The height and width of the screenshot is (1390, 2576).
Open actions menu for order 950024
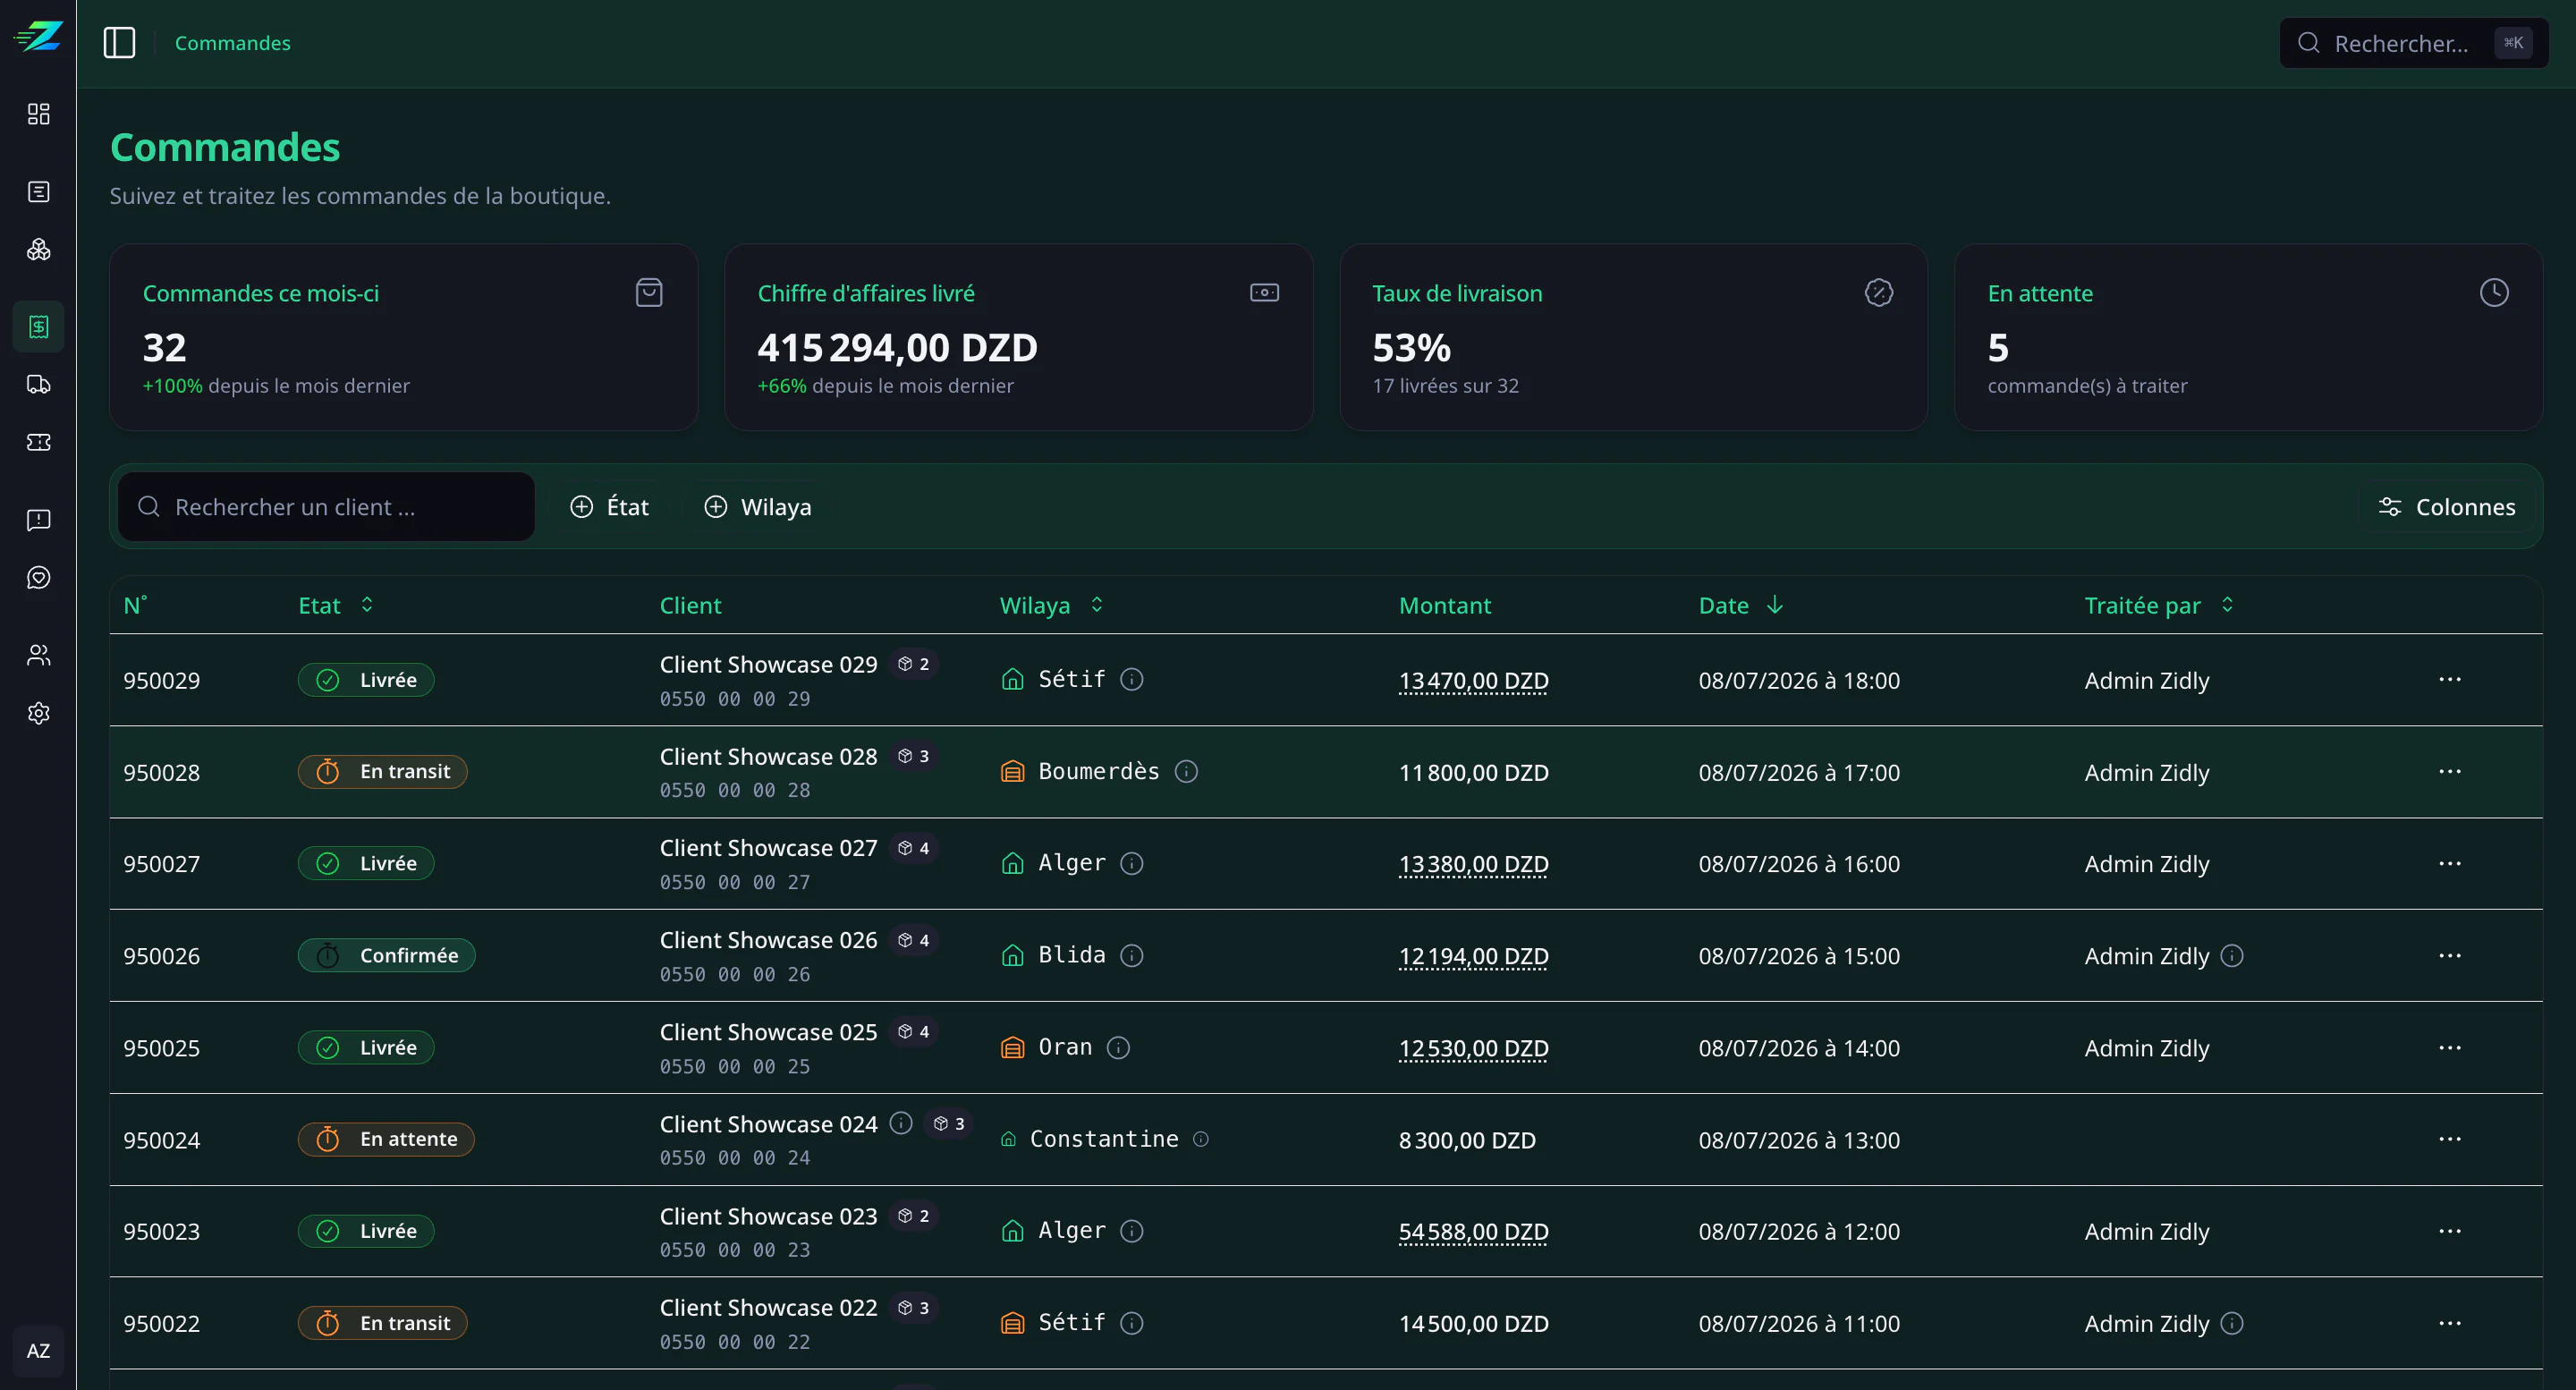2450,1139
